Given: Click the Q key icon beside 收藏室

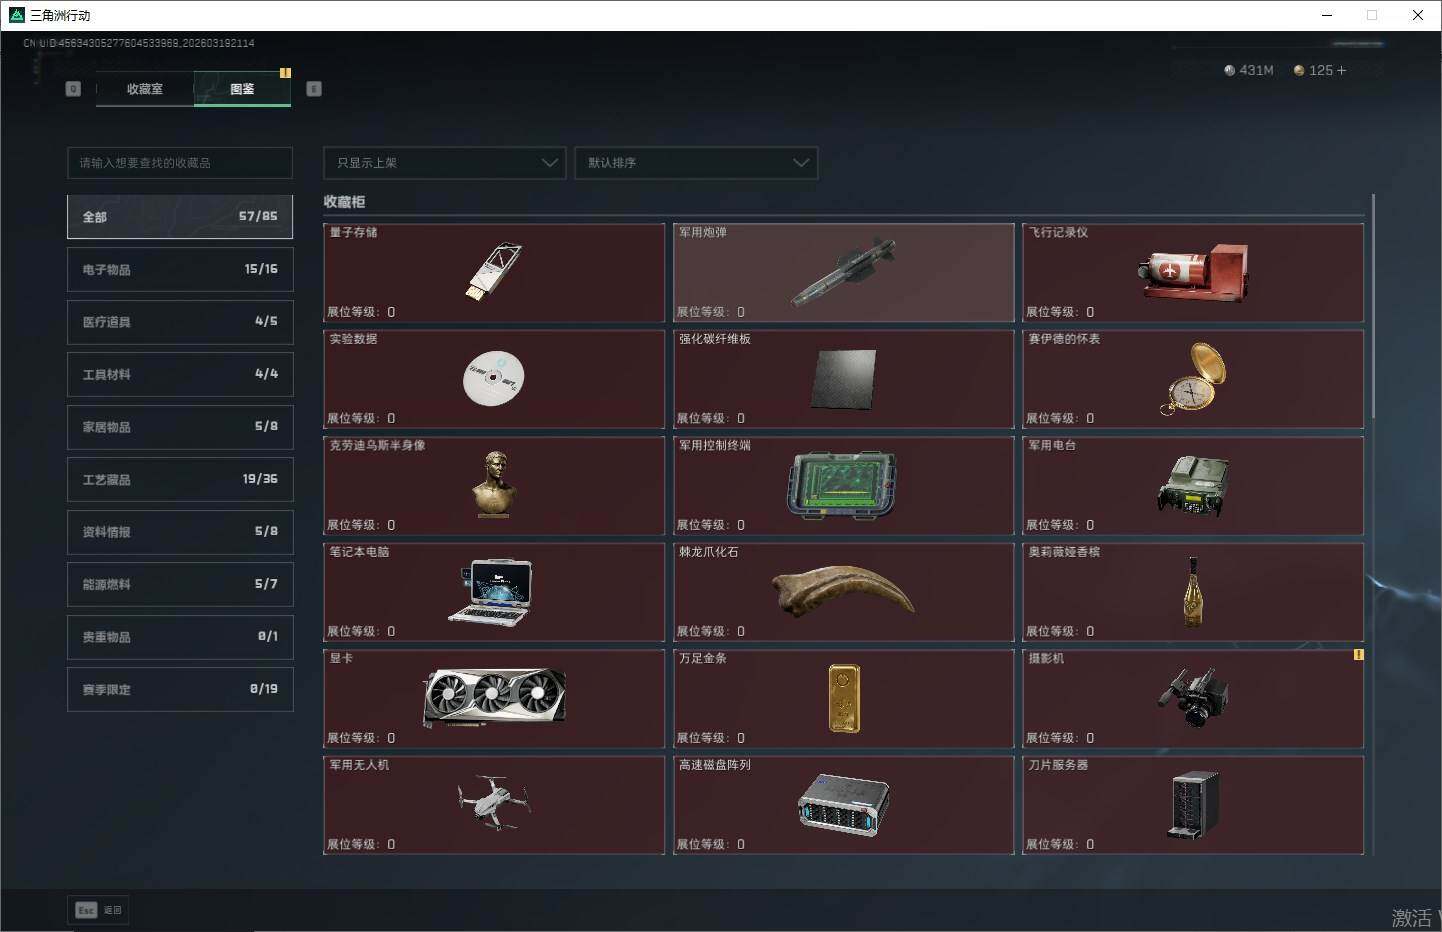Looking at the screenshot, I should 73,89.
